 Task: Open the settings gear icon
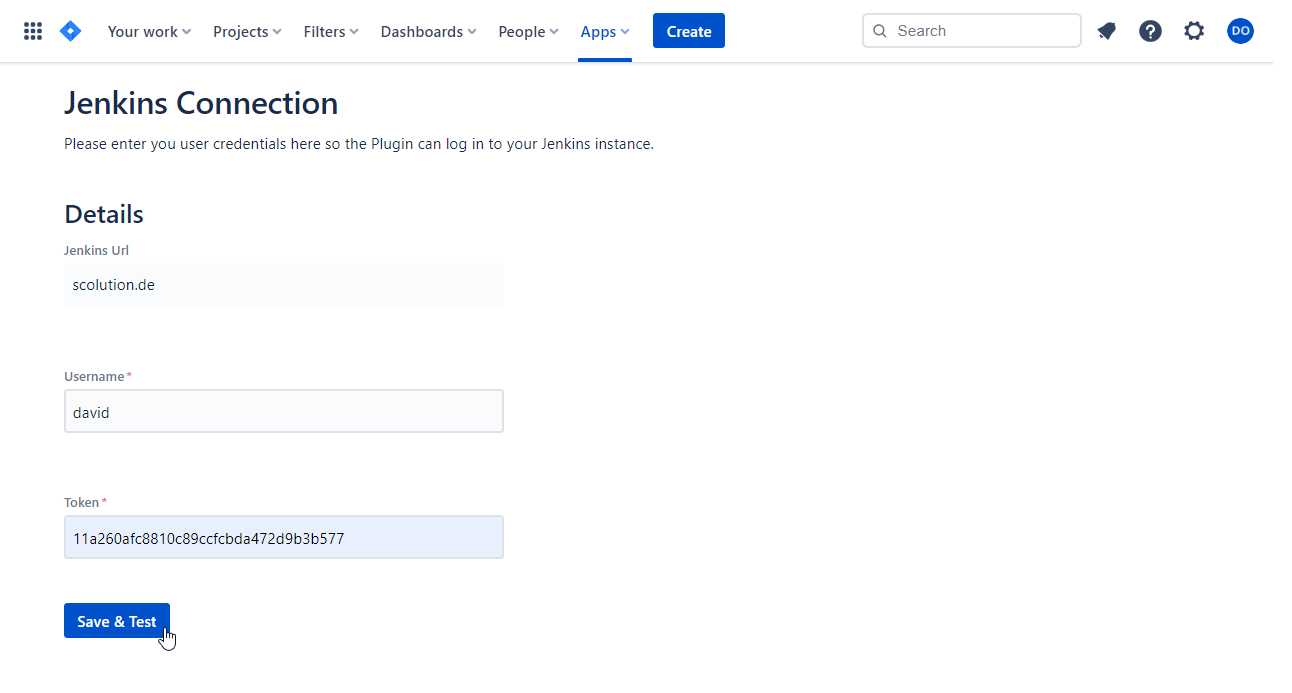(1194, 31)
